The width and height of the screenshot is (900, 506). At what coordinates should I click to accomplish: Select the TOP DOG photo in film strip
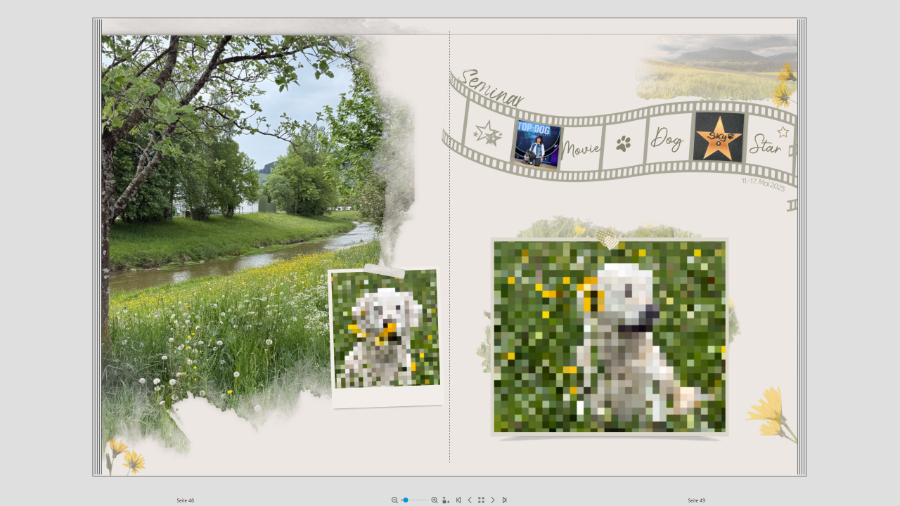(537, 143)
